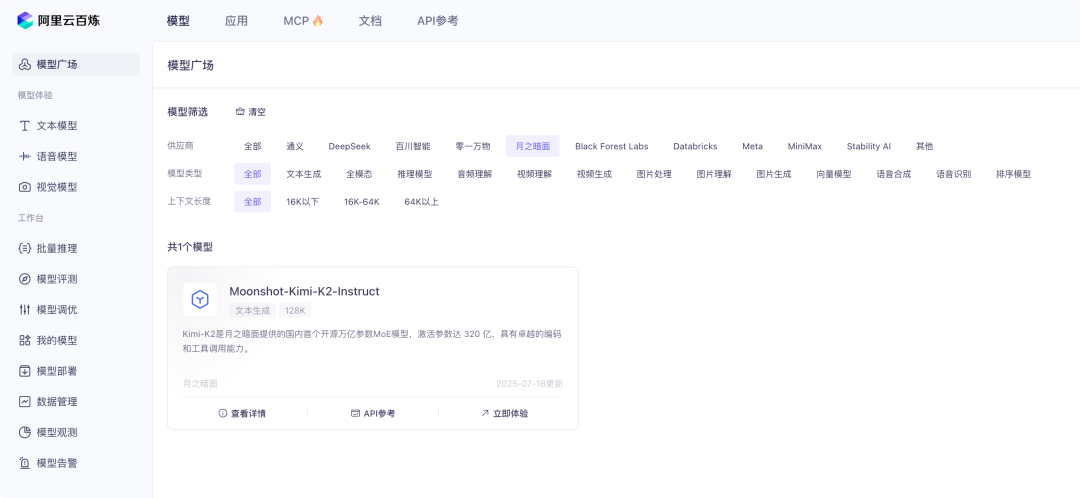
Task: Click the info icon beside 查看详情
Action: pos(222,413)
